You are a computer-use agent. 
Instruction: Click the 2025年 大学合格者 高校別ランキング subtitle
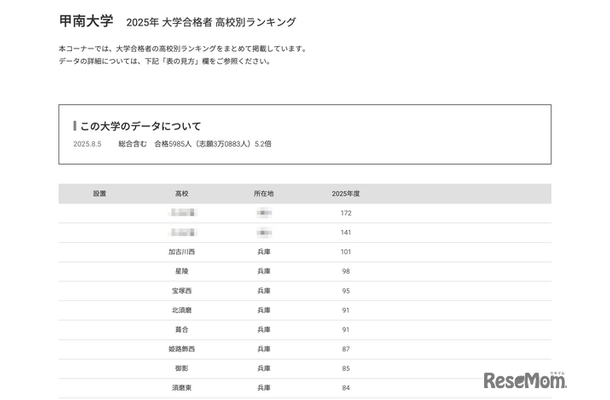211,22
